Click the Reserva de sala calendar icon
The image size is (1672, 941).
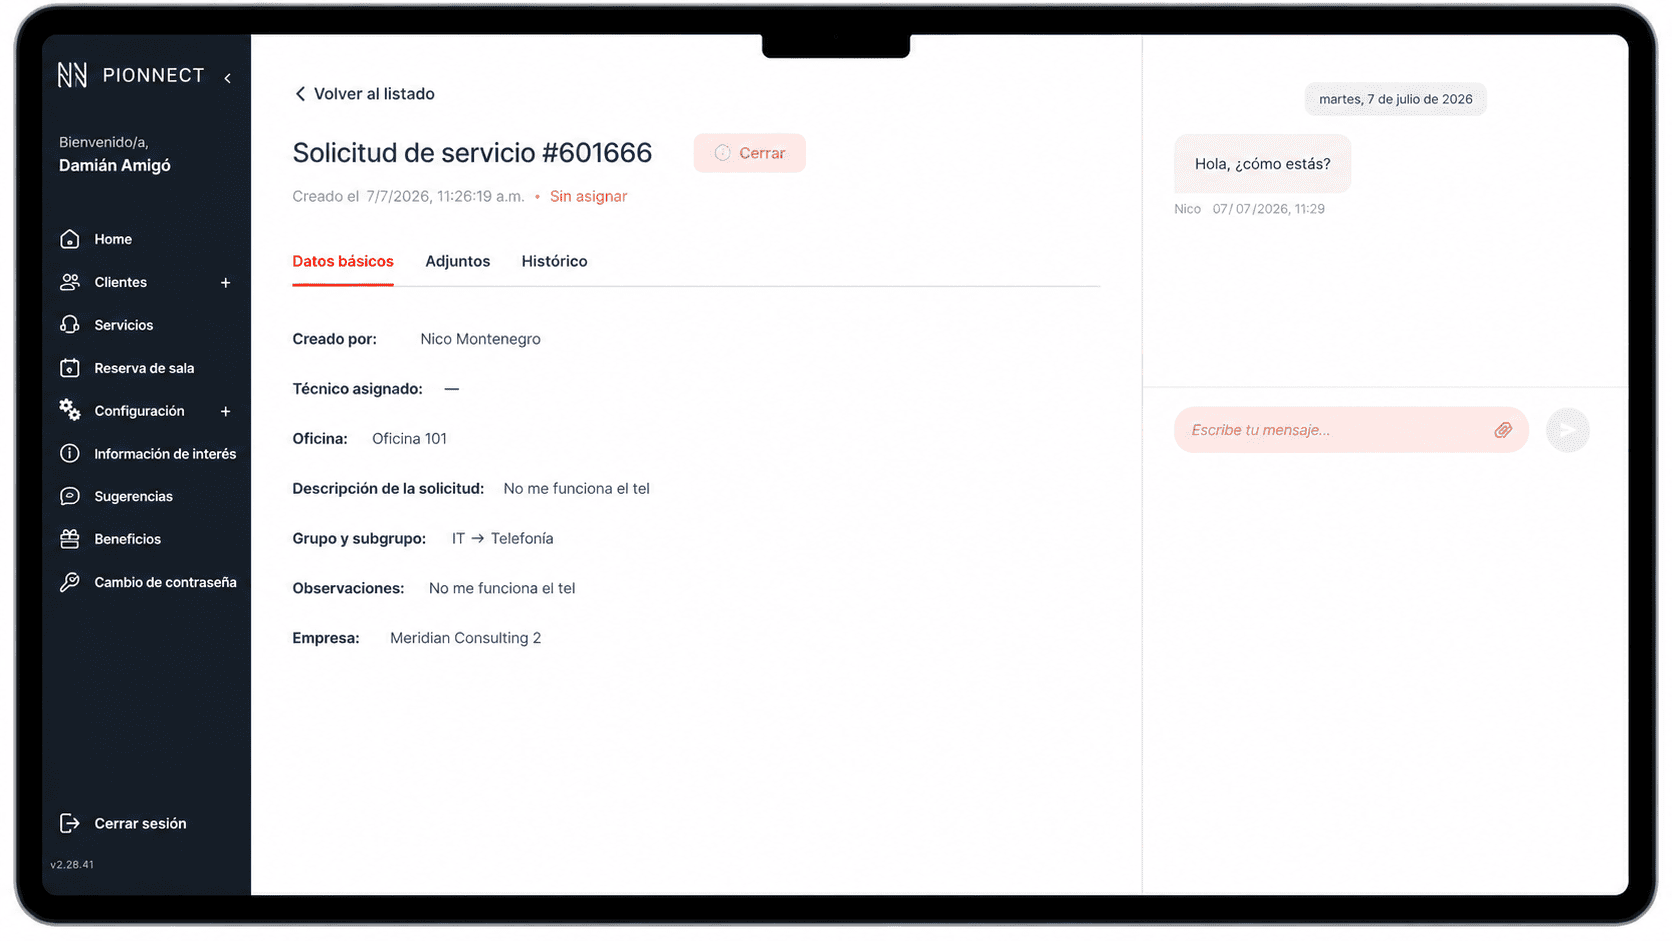(69, 368)
